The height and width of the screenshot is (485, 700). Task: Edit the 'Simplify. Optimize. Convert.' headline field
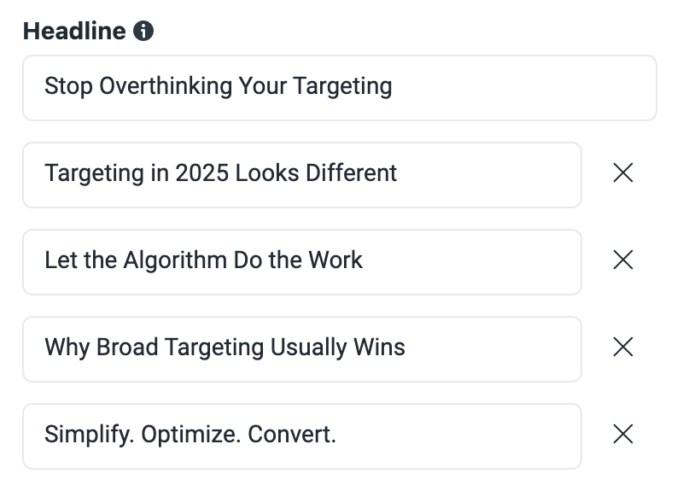pyautogui.click(x=302, y=436)
